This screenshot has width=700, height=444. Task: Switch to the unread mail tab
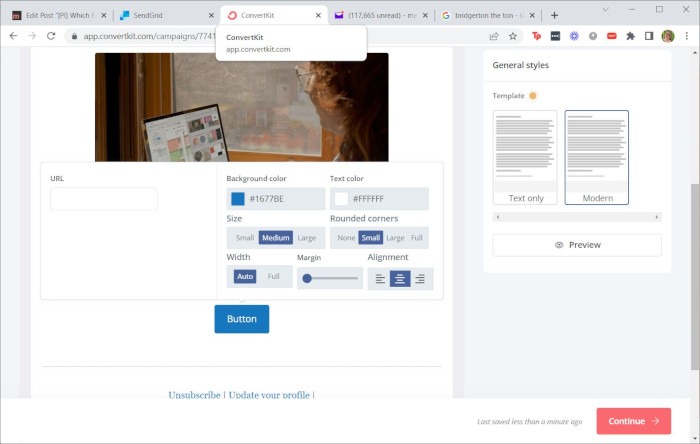click(380, 15)
